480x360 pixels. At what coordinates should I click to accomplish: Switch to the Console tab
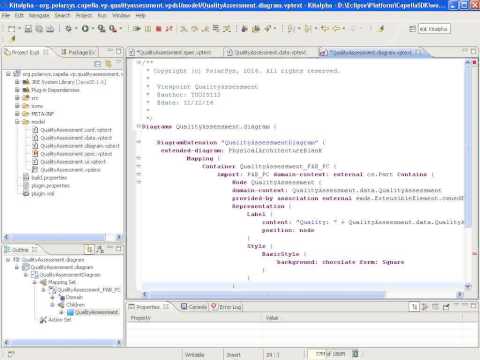(x=194, y=307)
